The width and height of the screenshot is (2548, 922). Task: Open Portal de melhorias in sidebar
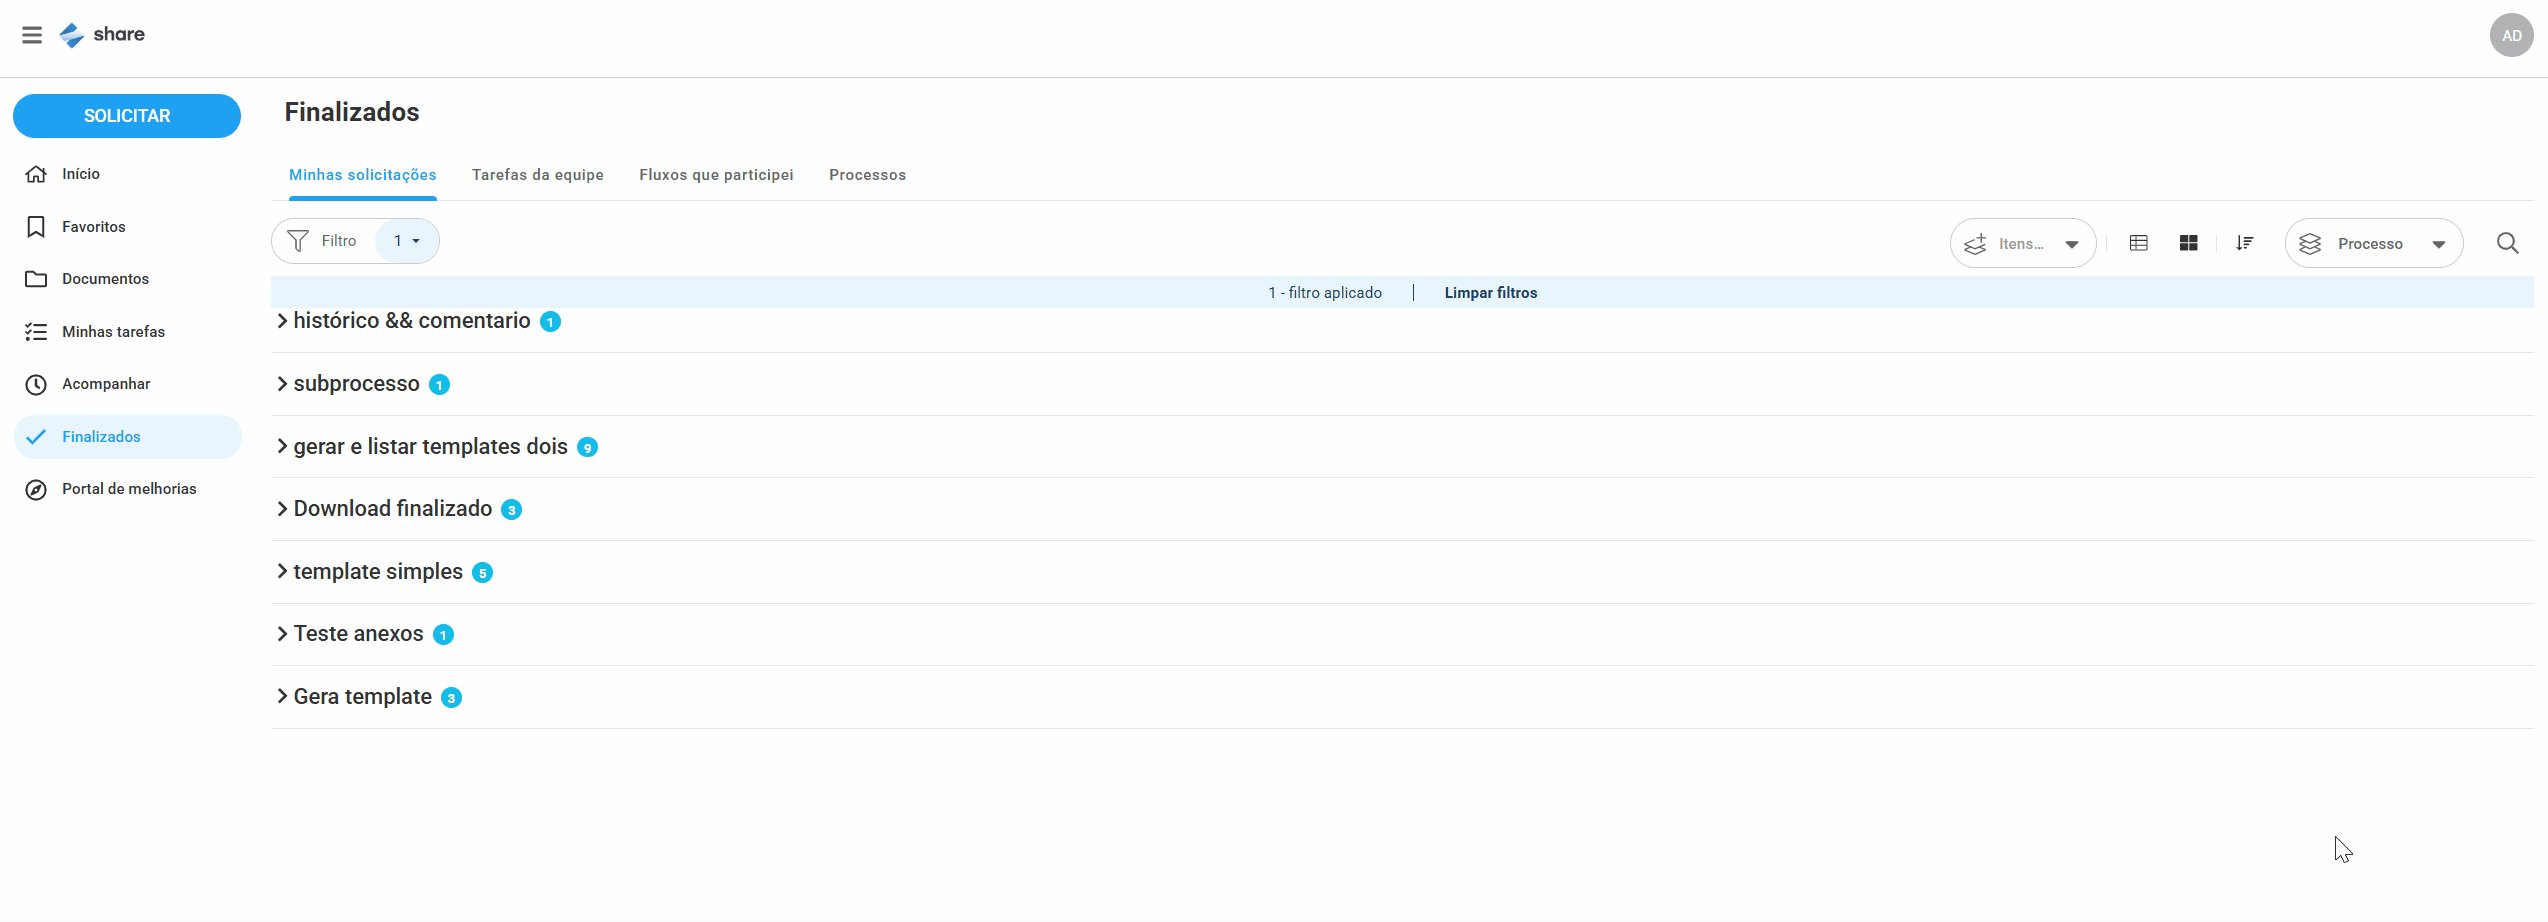pyautogui.click(x=129, y=489)
